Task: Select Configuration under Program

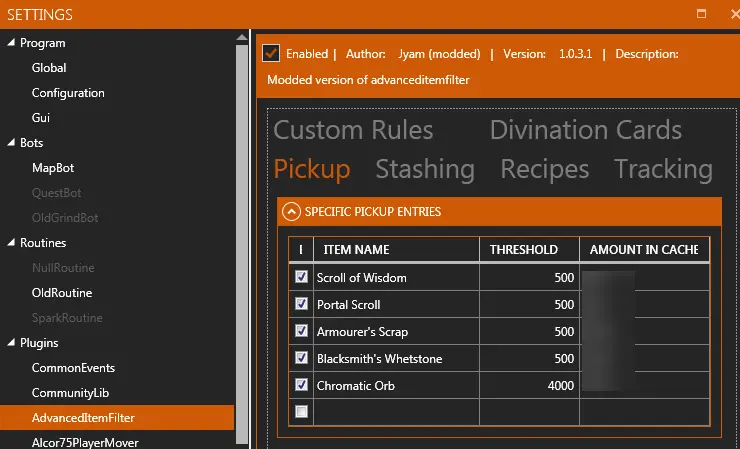Action: click(68, 93)
